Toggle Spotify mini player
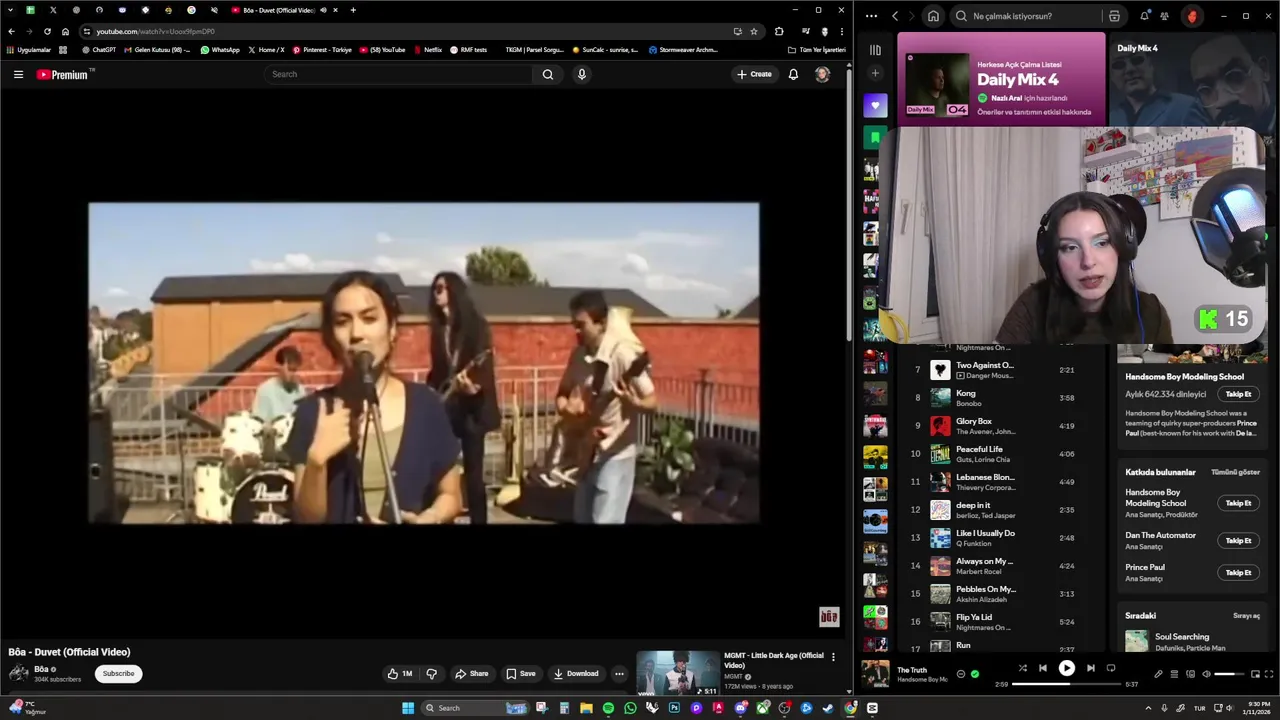The width and height of the screenshot is (1280, 720). (1255, 674)
